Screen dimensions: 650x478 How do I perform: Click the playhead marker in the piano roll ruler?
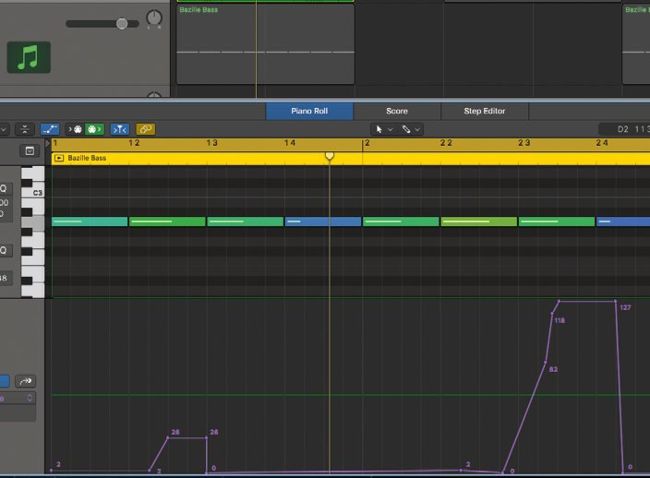329,156
